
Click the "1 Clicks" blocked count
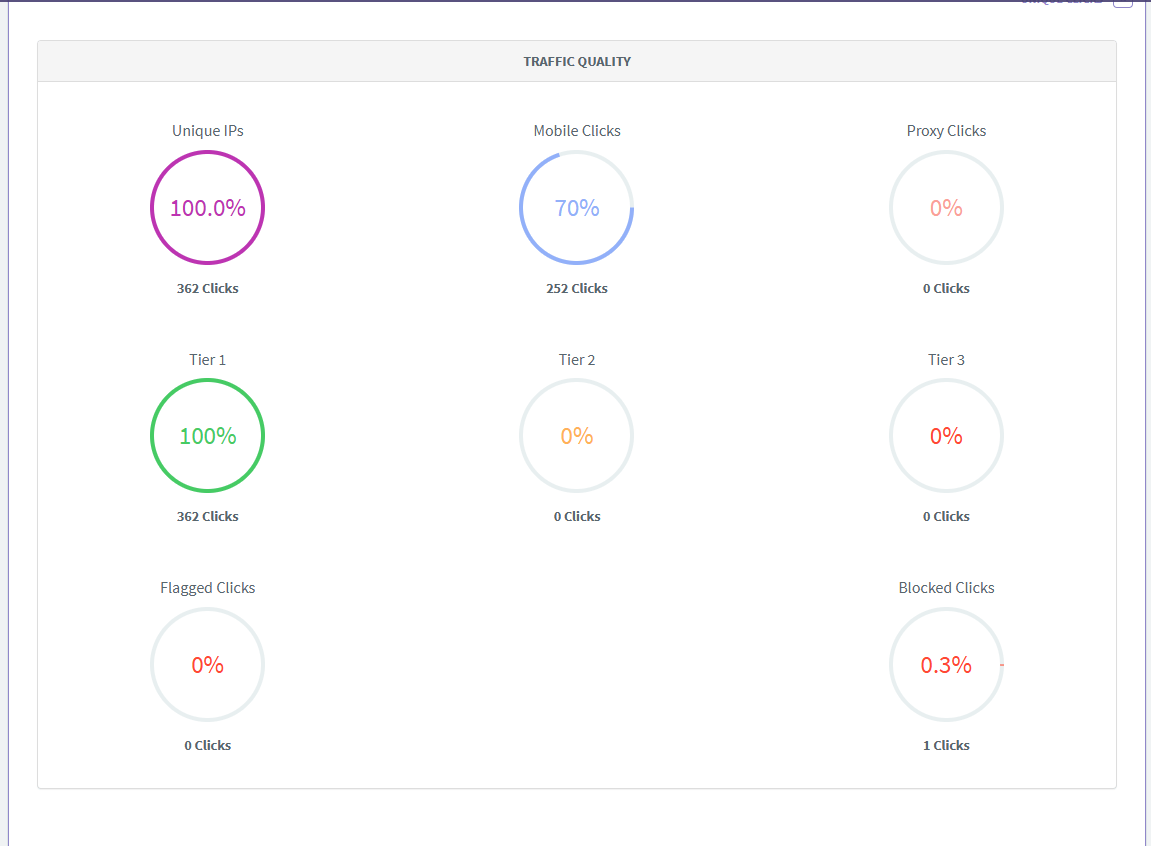click(946, 745)
